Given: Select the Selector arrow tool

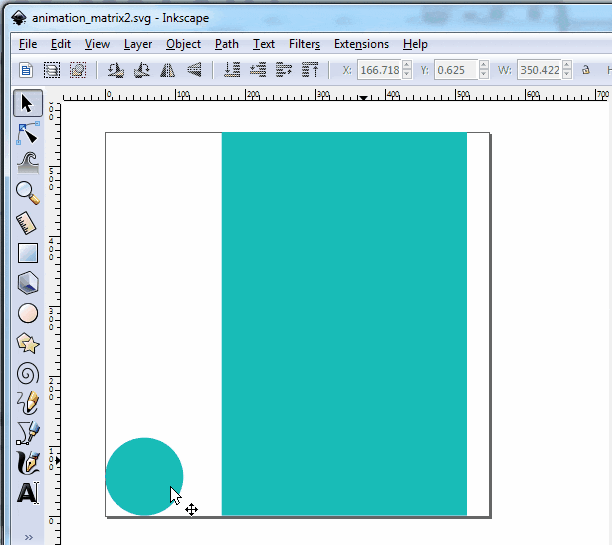Looking at the screenshot, I should point(28,103).
